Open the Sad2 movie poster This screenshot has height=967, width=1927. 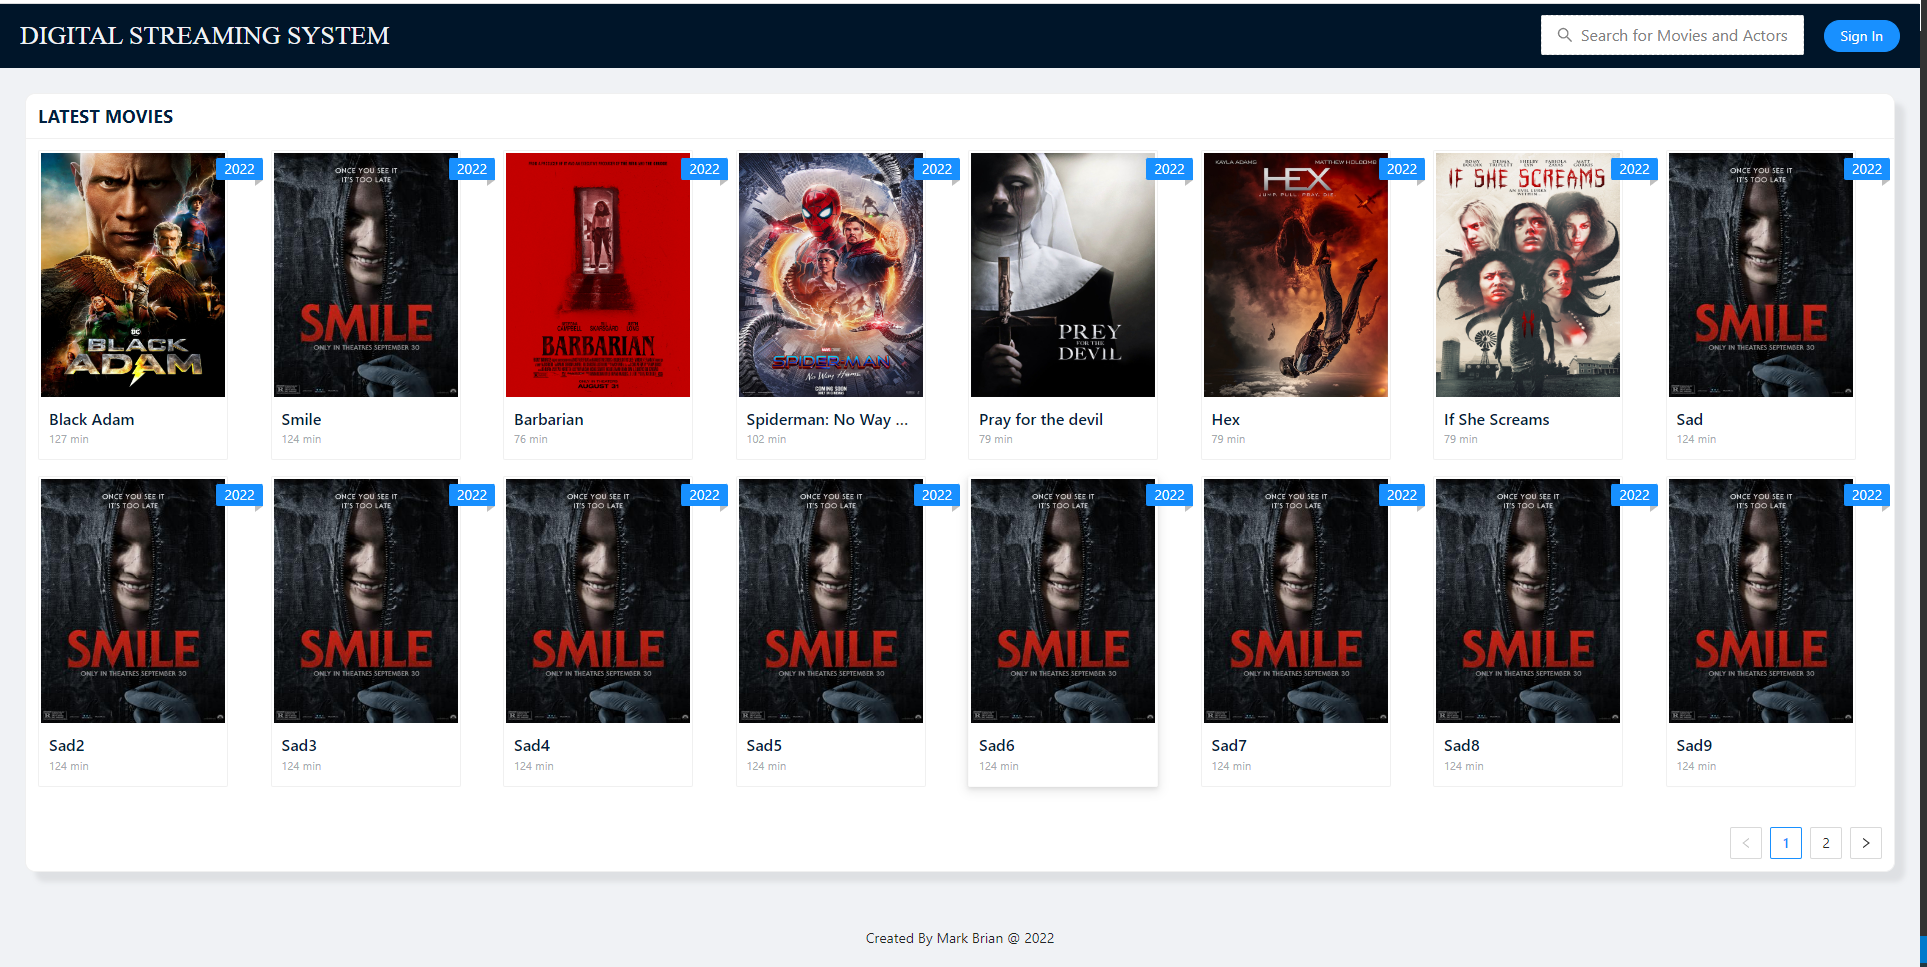click(x=133, y=601)
